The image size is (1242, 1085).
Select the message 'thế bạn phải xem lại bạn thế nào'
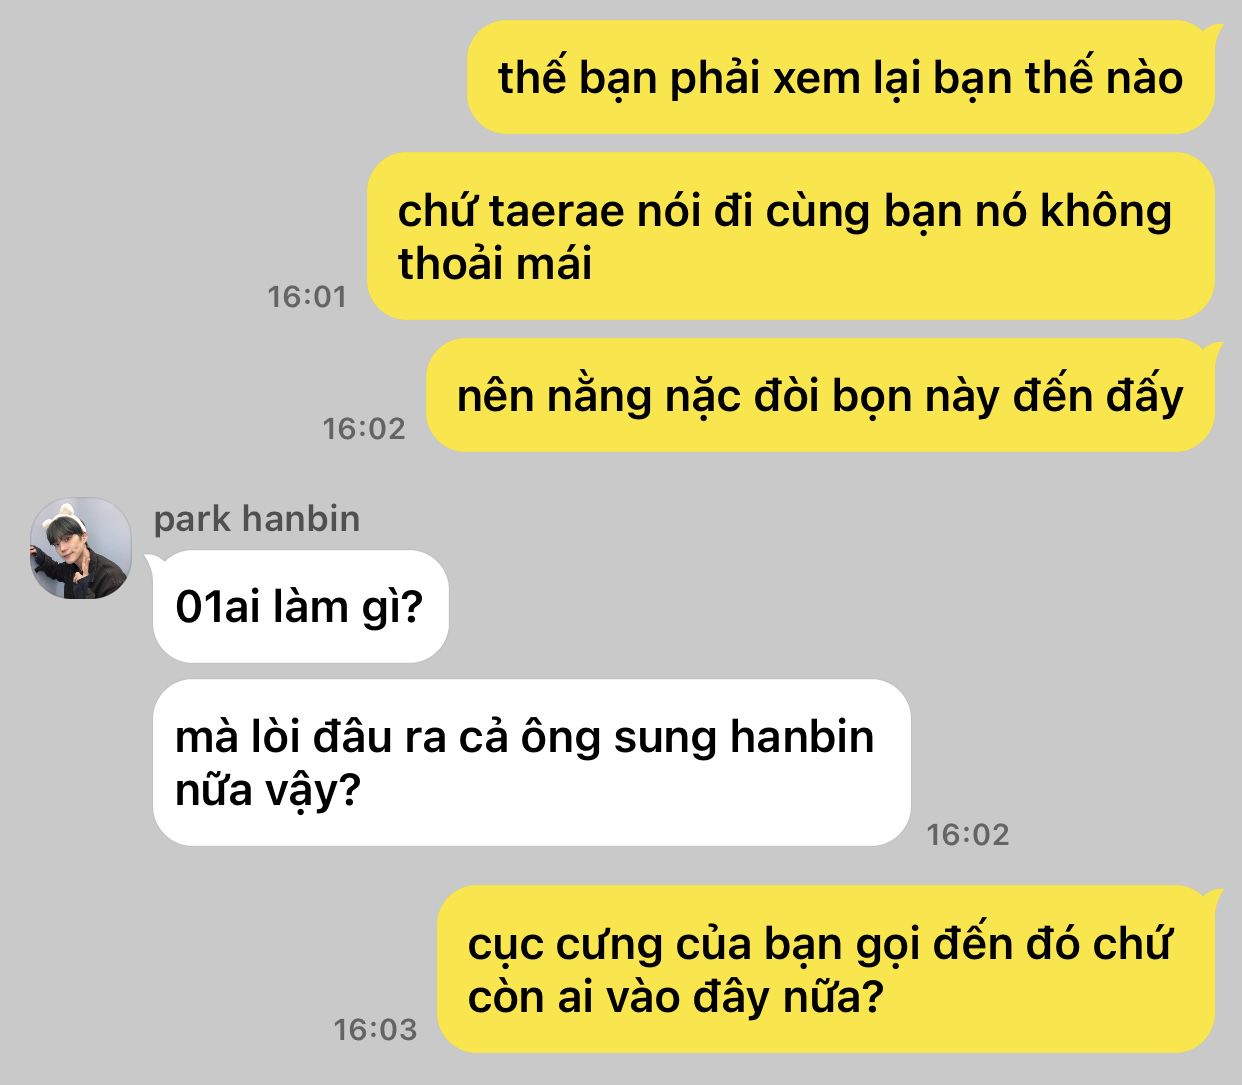[x=840, y=77]
